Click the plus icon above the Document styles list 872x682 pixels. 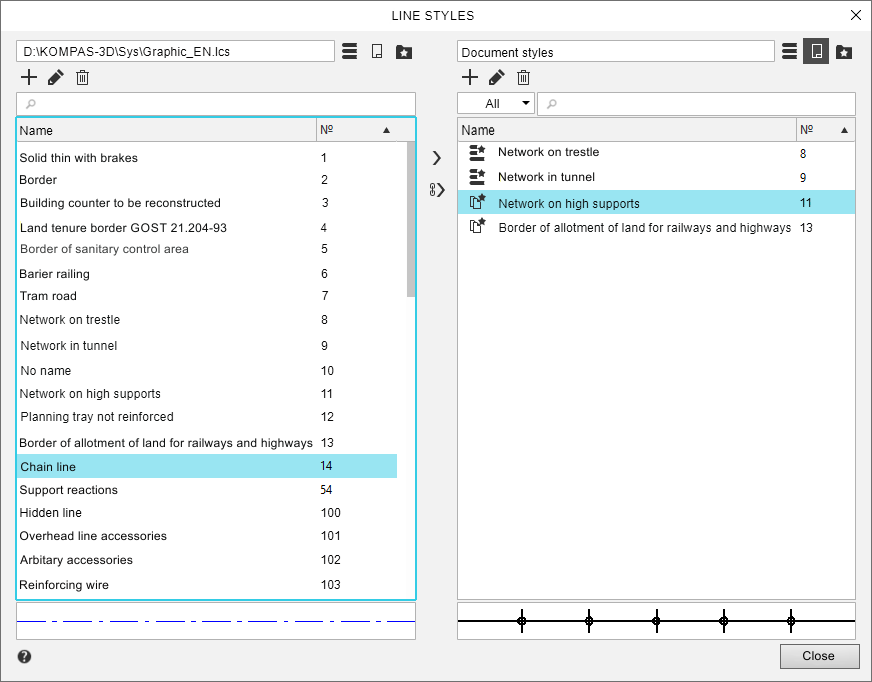pos(469,77)
